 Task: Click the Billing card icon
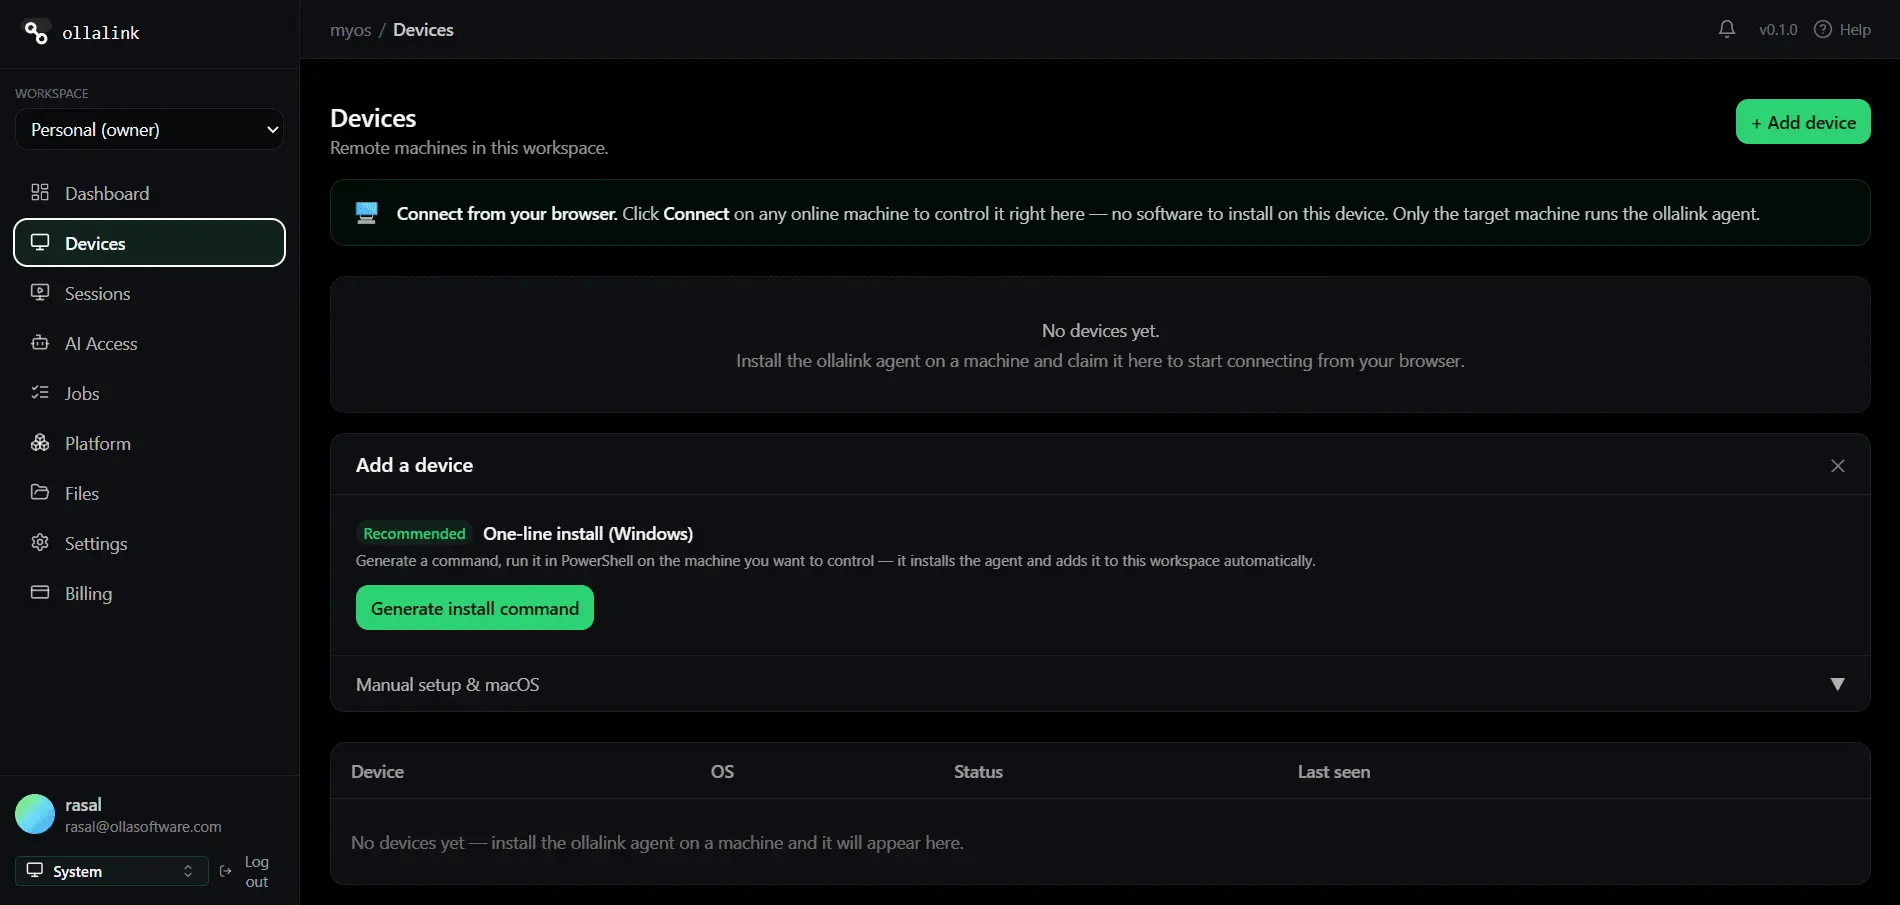[x=40, y=592]
